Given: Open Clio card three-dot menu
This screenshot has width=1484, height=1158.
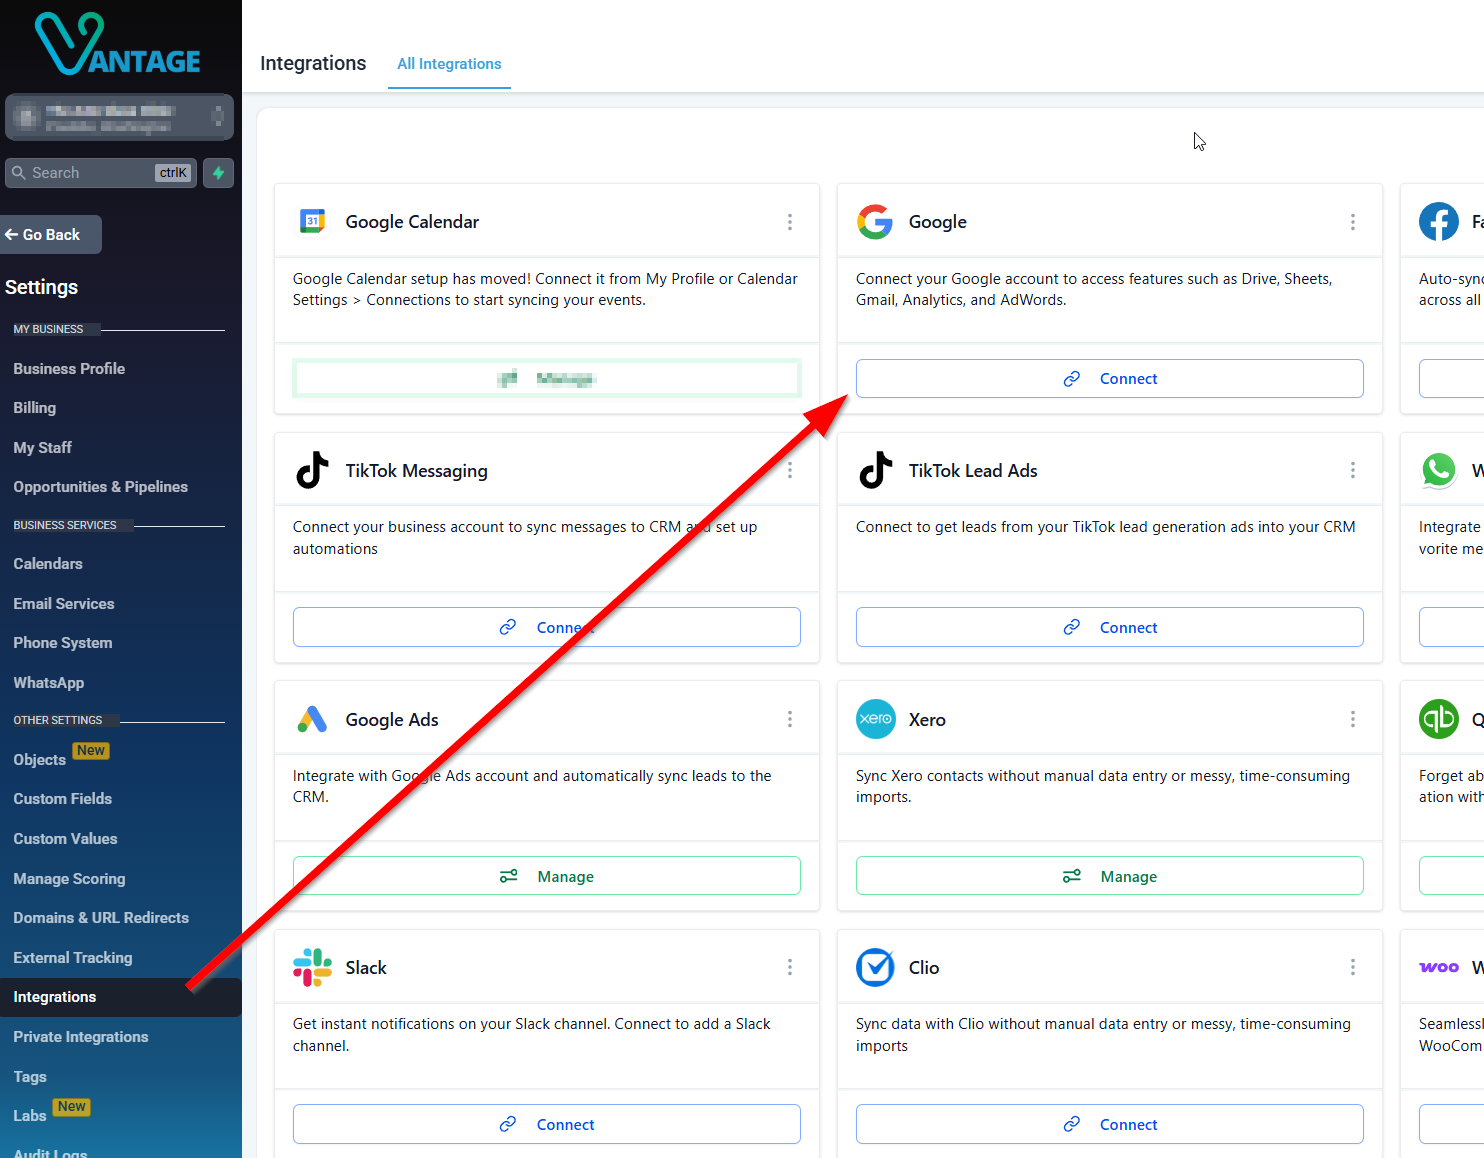Looking at the screenshot, I should (1353, 967).
